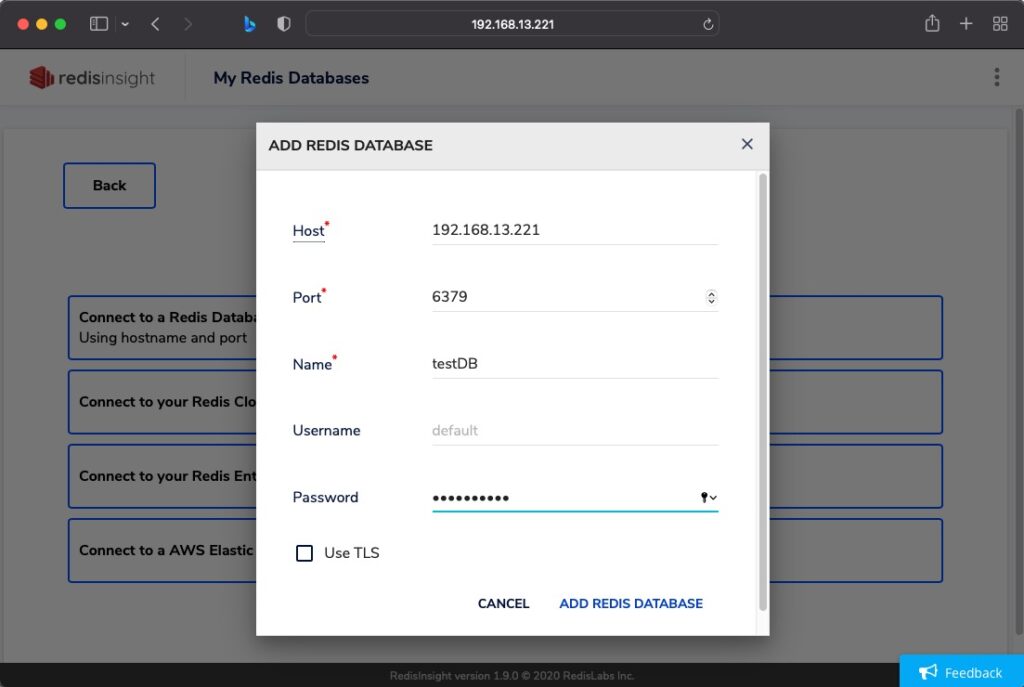This screenshot has height=687, width=1024.
Task: Click the Username field with default placeholder
Action: pos(575,431)
